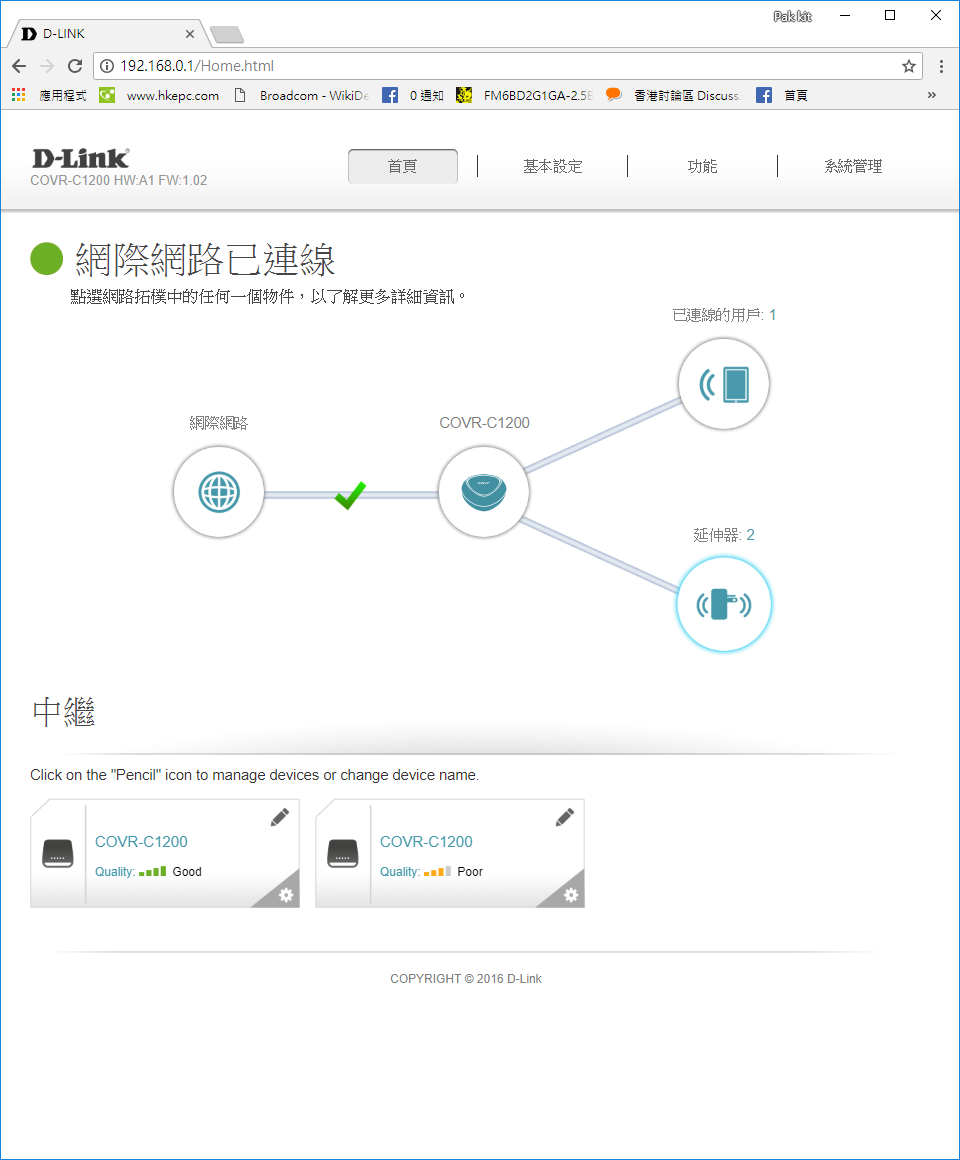Open a new browser tab
Viewport: 960px width, 1160px height.
click(227, 34)
